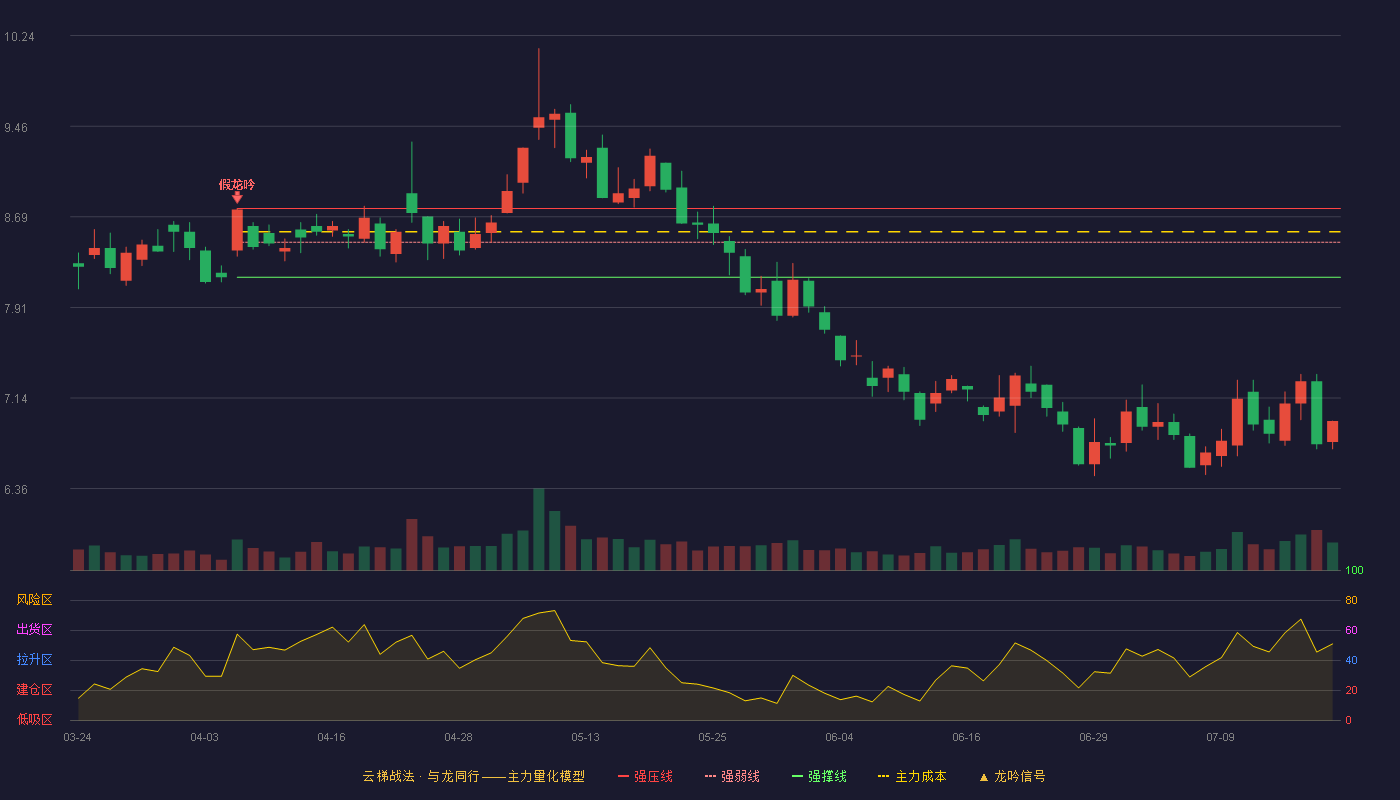The height and width of the screenshot is (800, 1400).
Task: Click the 7.14 price axis label
Action: [16, 399]
